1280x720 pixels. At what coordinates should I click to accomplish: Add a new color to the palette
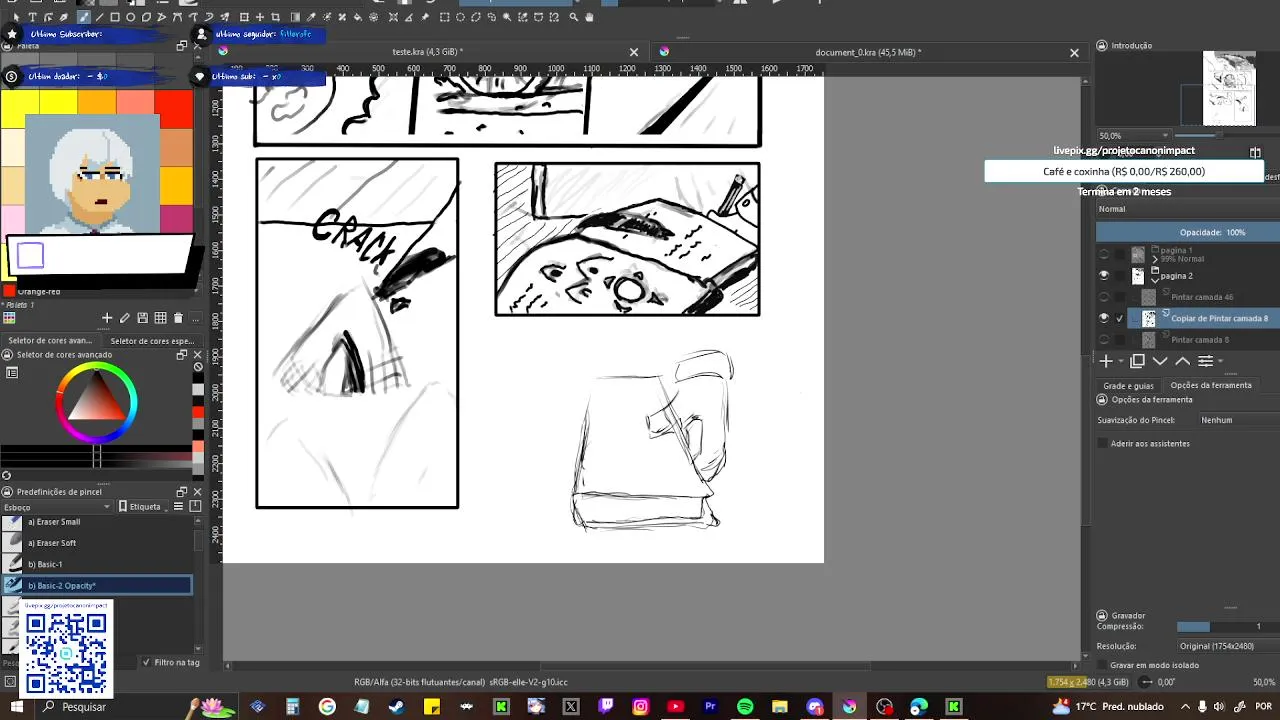click(107, 318)
